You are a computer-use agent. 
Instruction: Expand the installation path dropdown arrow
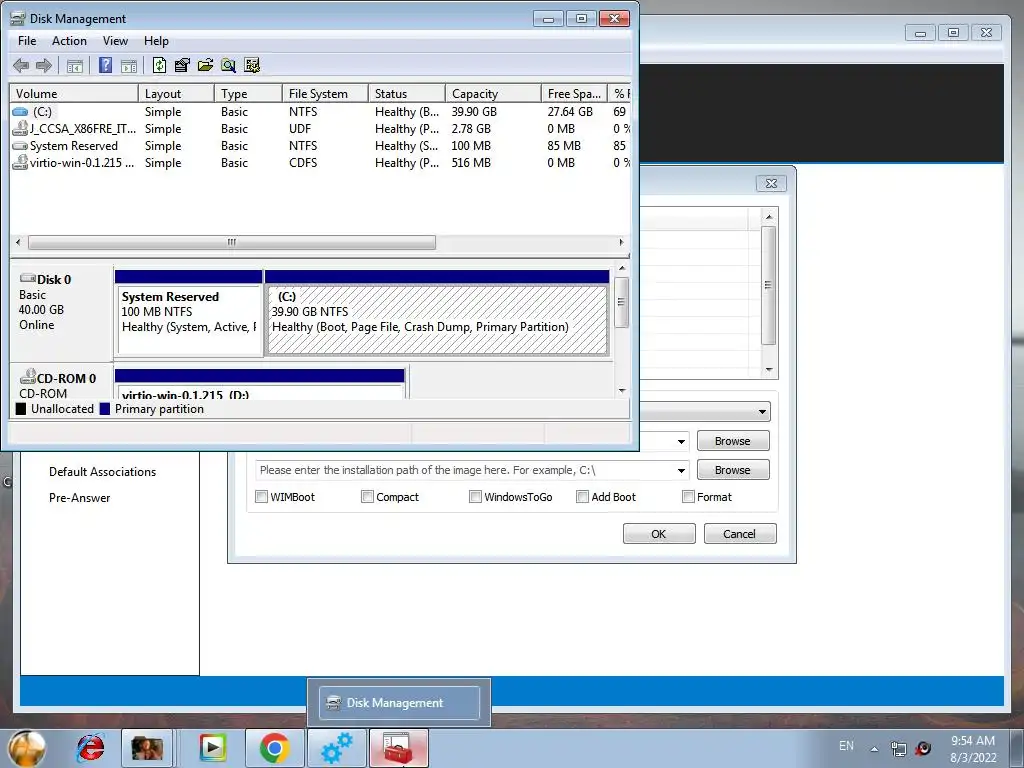[681, 470]
